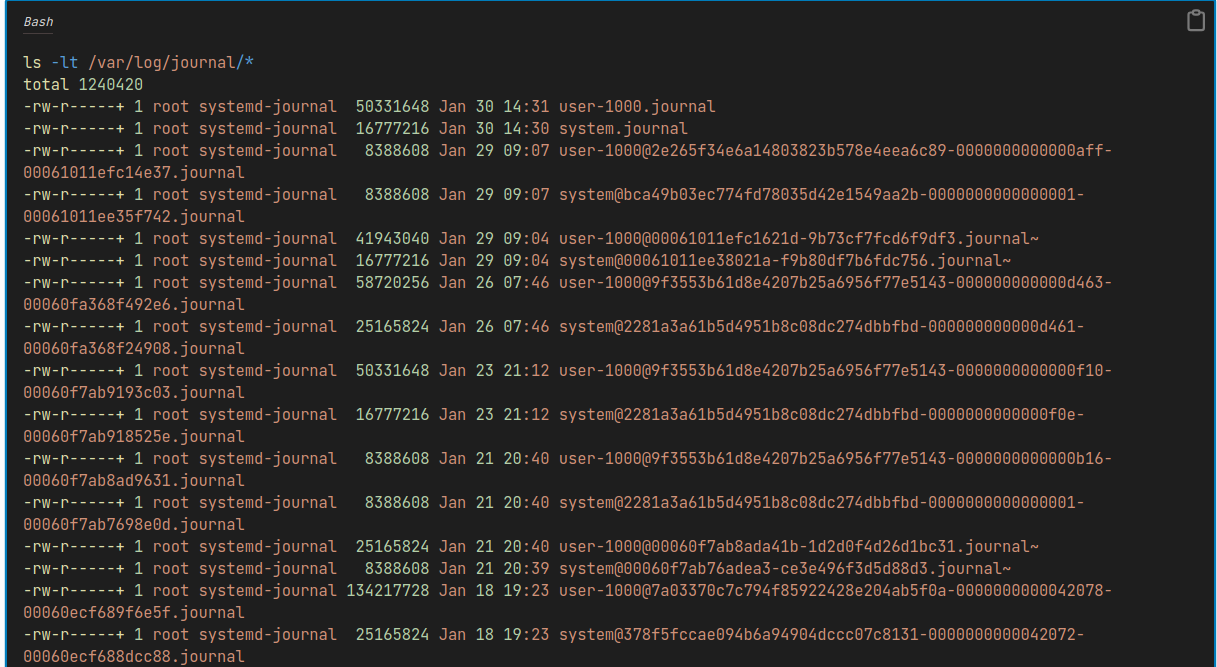Screen dimensions: 1217x667
Task: Click the /var/log/journal/* path text
Action: pyautogui.click(x=171, y=62)
